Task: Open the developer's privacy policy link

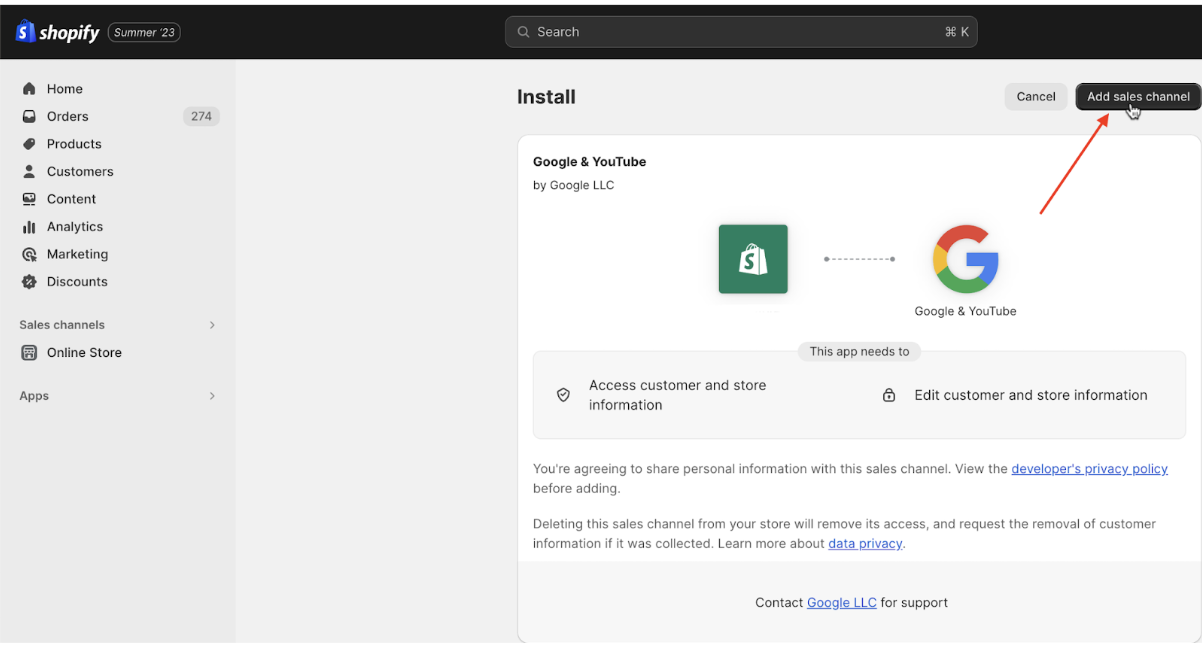Action: (x=1089, y=468)
